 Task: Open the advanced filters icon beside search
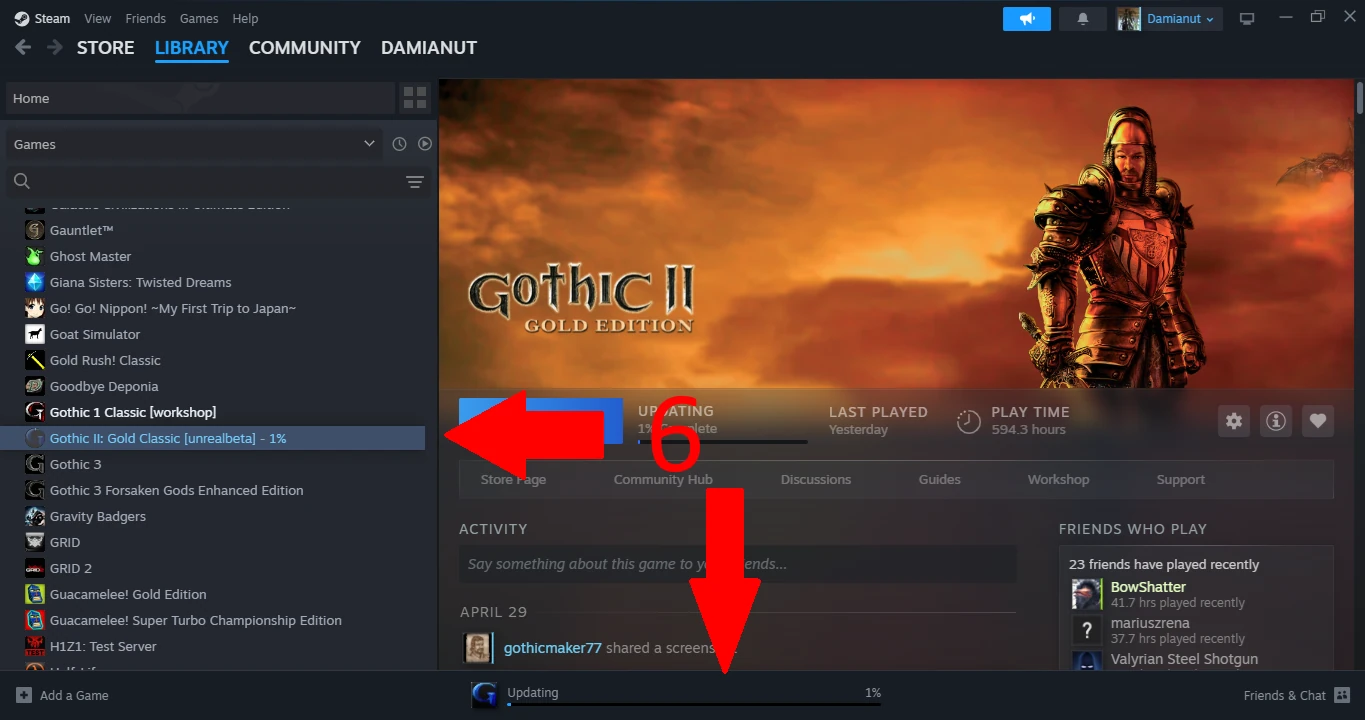415,182
